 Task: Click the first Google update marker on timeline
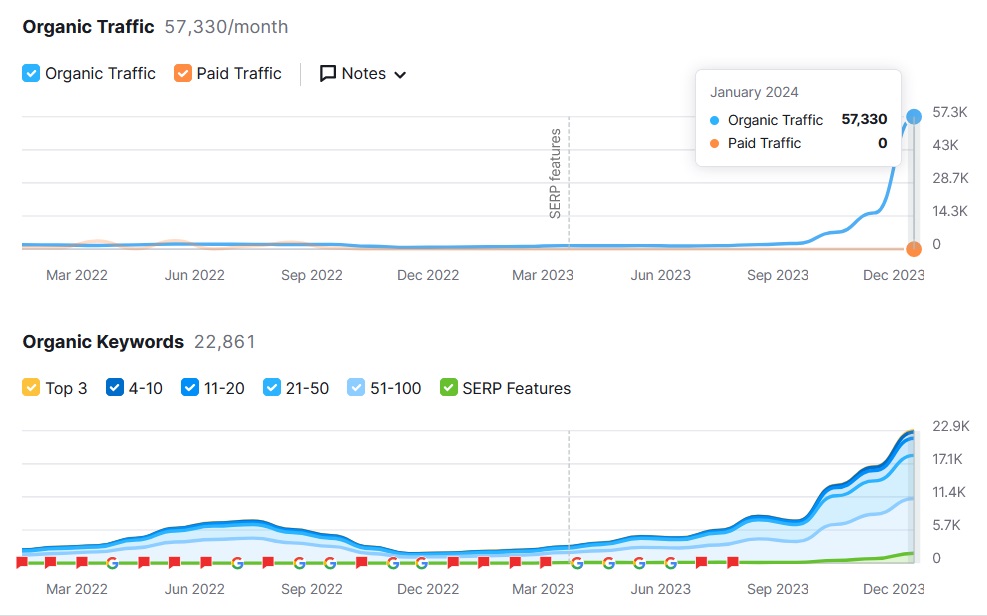pyautogui.click(x=112, y=563)
